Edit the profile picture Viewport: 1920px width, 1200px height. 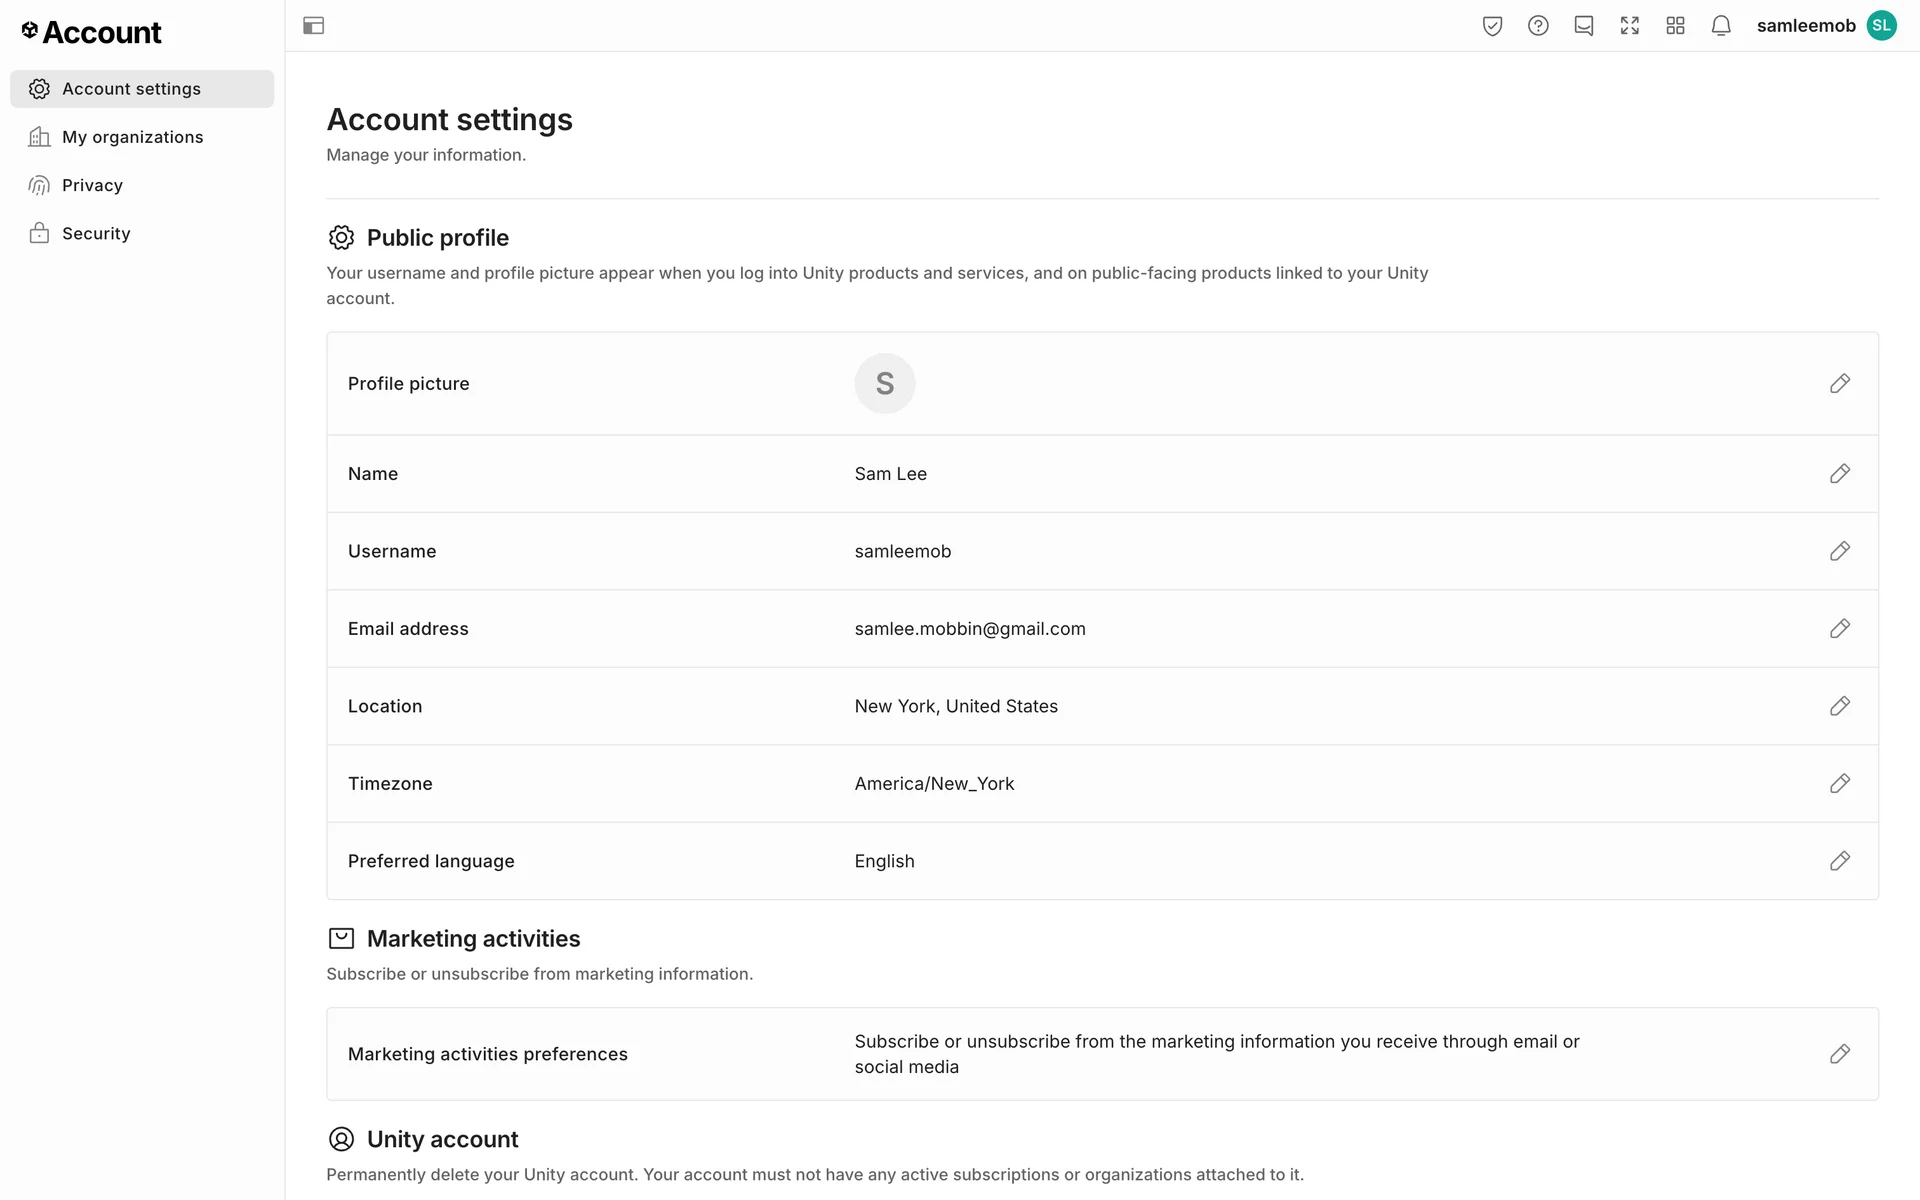point(1839,384)
